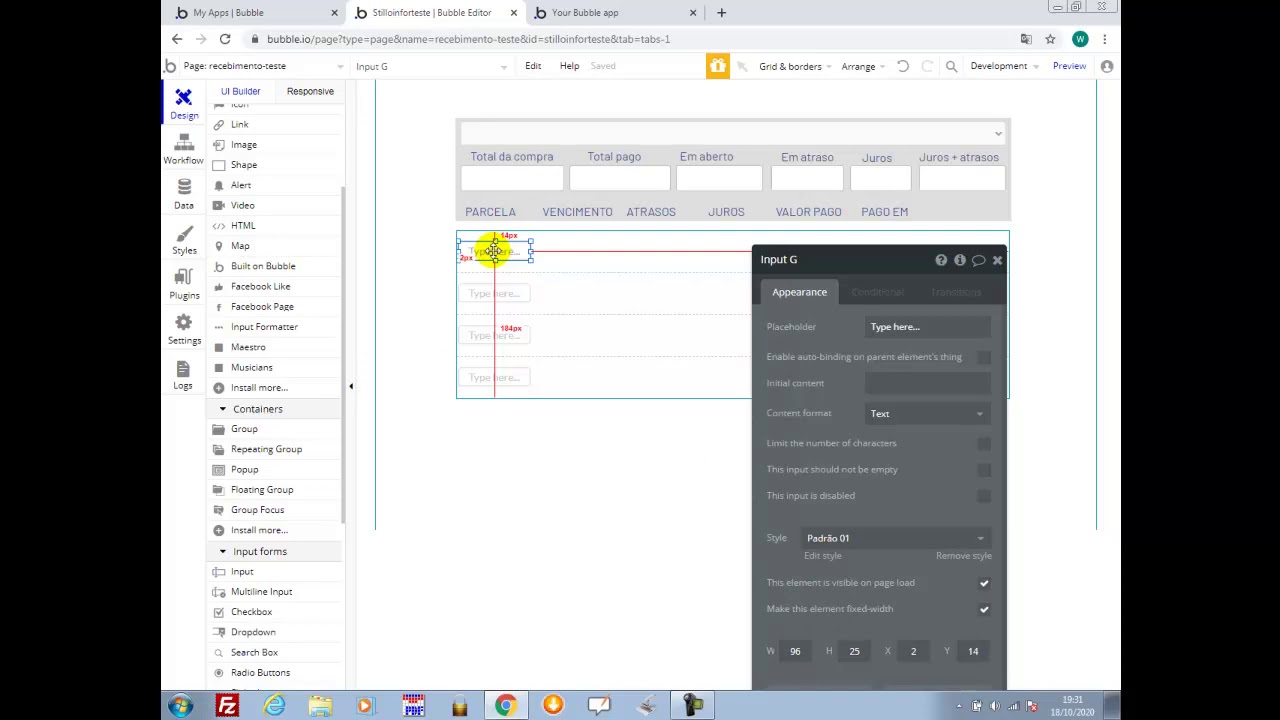Toggle This input should not be empty

tap(984, 469)
